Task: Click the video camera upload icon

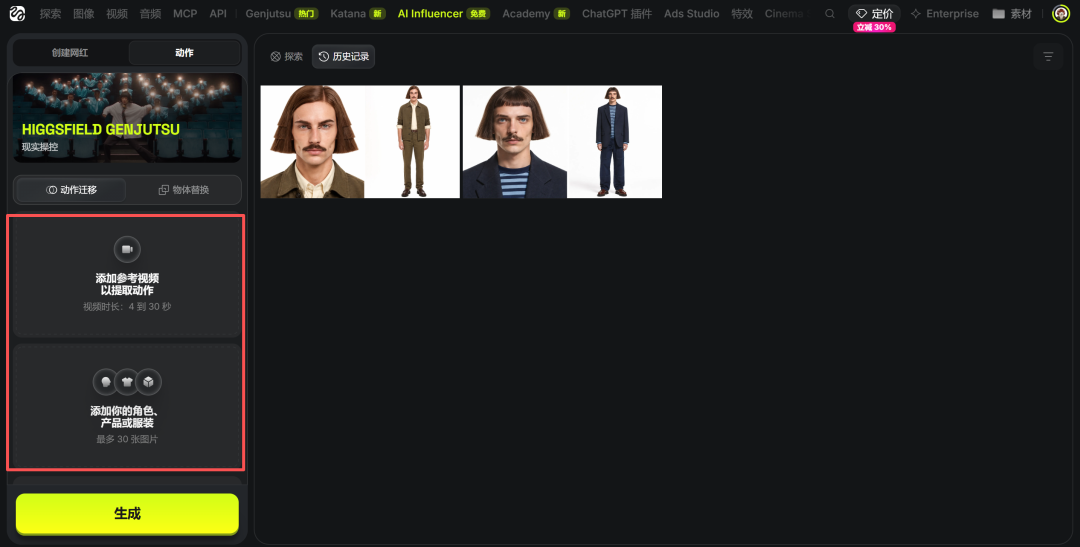Action: point(127,249)
